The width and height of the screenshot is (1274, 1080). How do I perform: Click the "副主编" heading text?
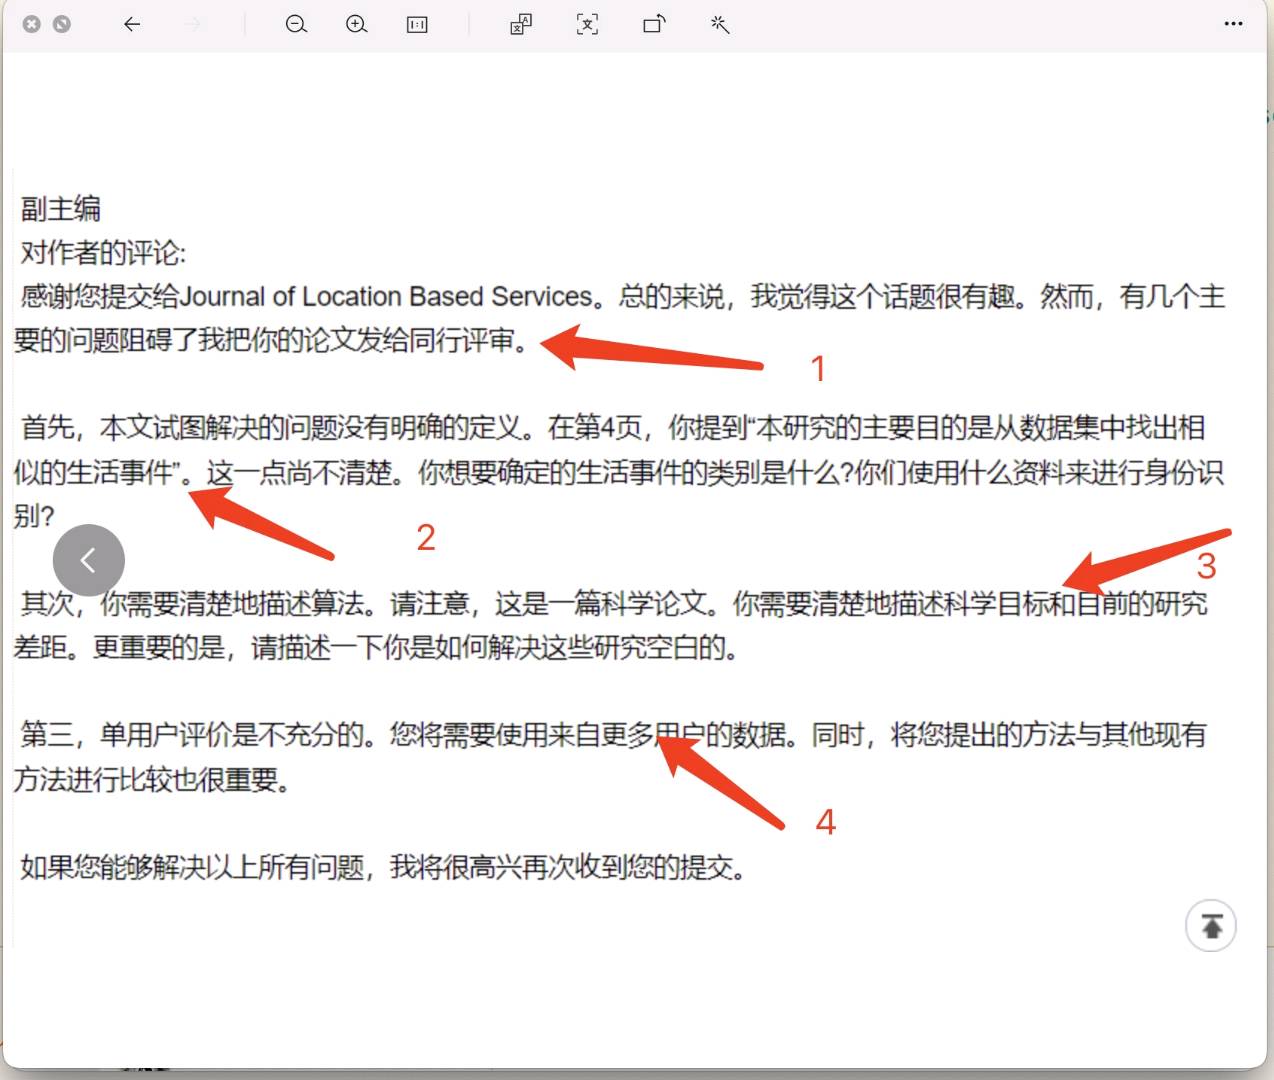pyautogui.click(x=61, y=209)
